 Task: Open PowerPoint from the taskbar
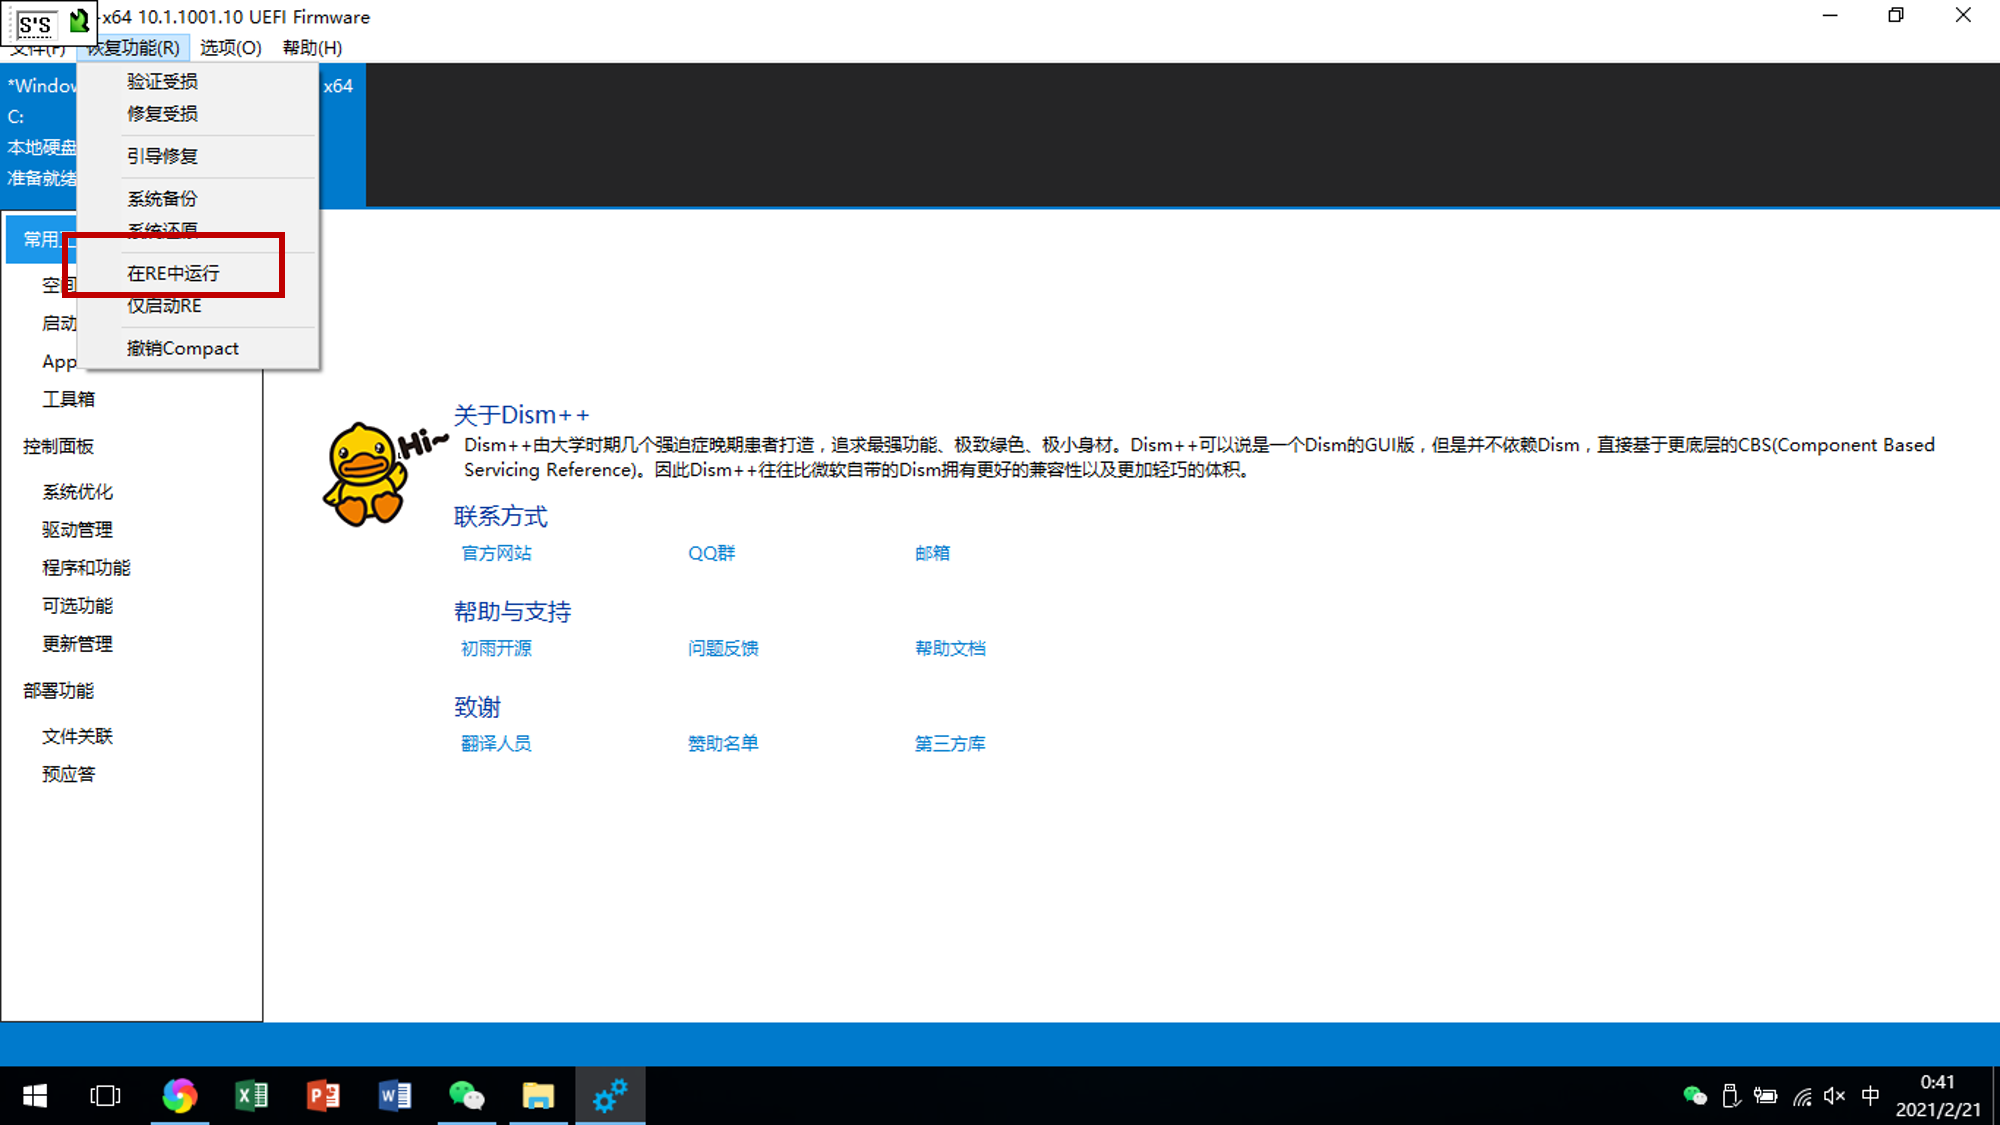[x=324, y=1096]
